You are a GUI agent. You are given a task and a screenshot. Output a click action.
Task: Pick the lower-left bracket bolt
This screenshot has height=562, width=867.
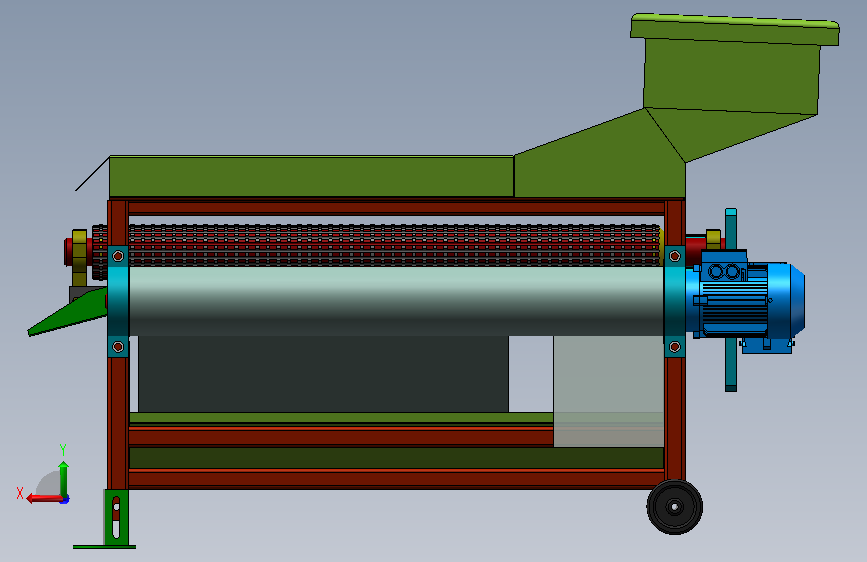[x=118, y=347]
